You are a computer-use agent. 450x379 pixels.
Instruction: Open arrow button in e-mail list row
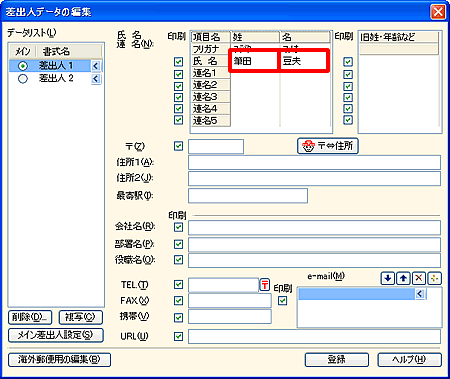(x=420, y=294)
